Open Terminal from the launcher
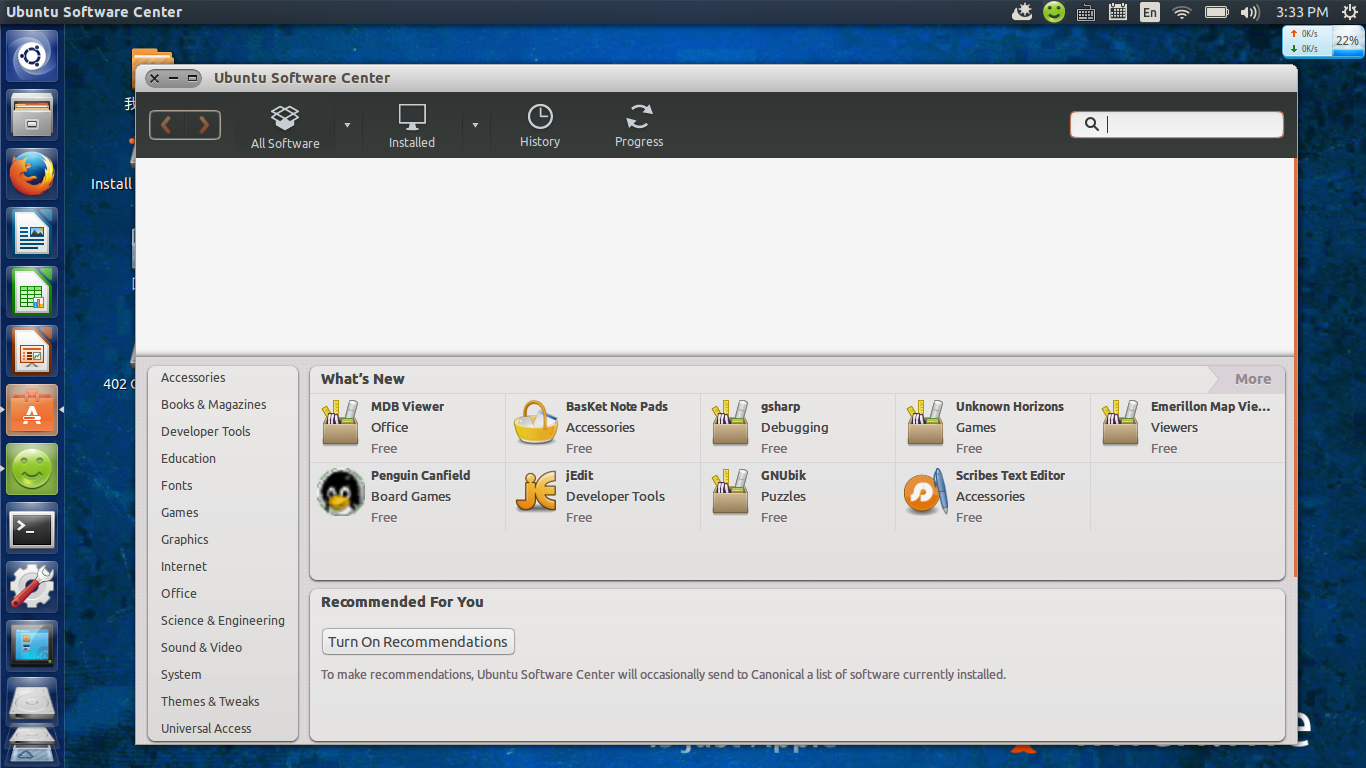Screen dimensions: 1366x768 (x=32, y=528)
